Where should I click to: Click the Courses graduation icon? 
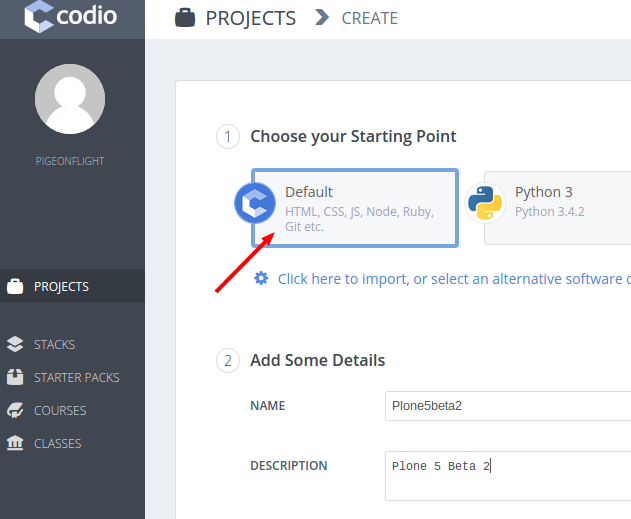[x=15, y=411]
